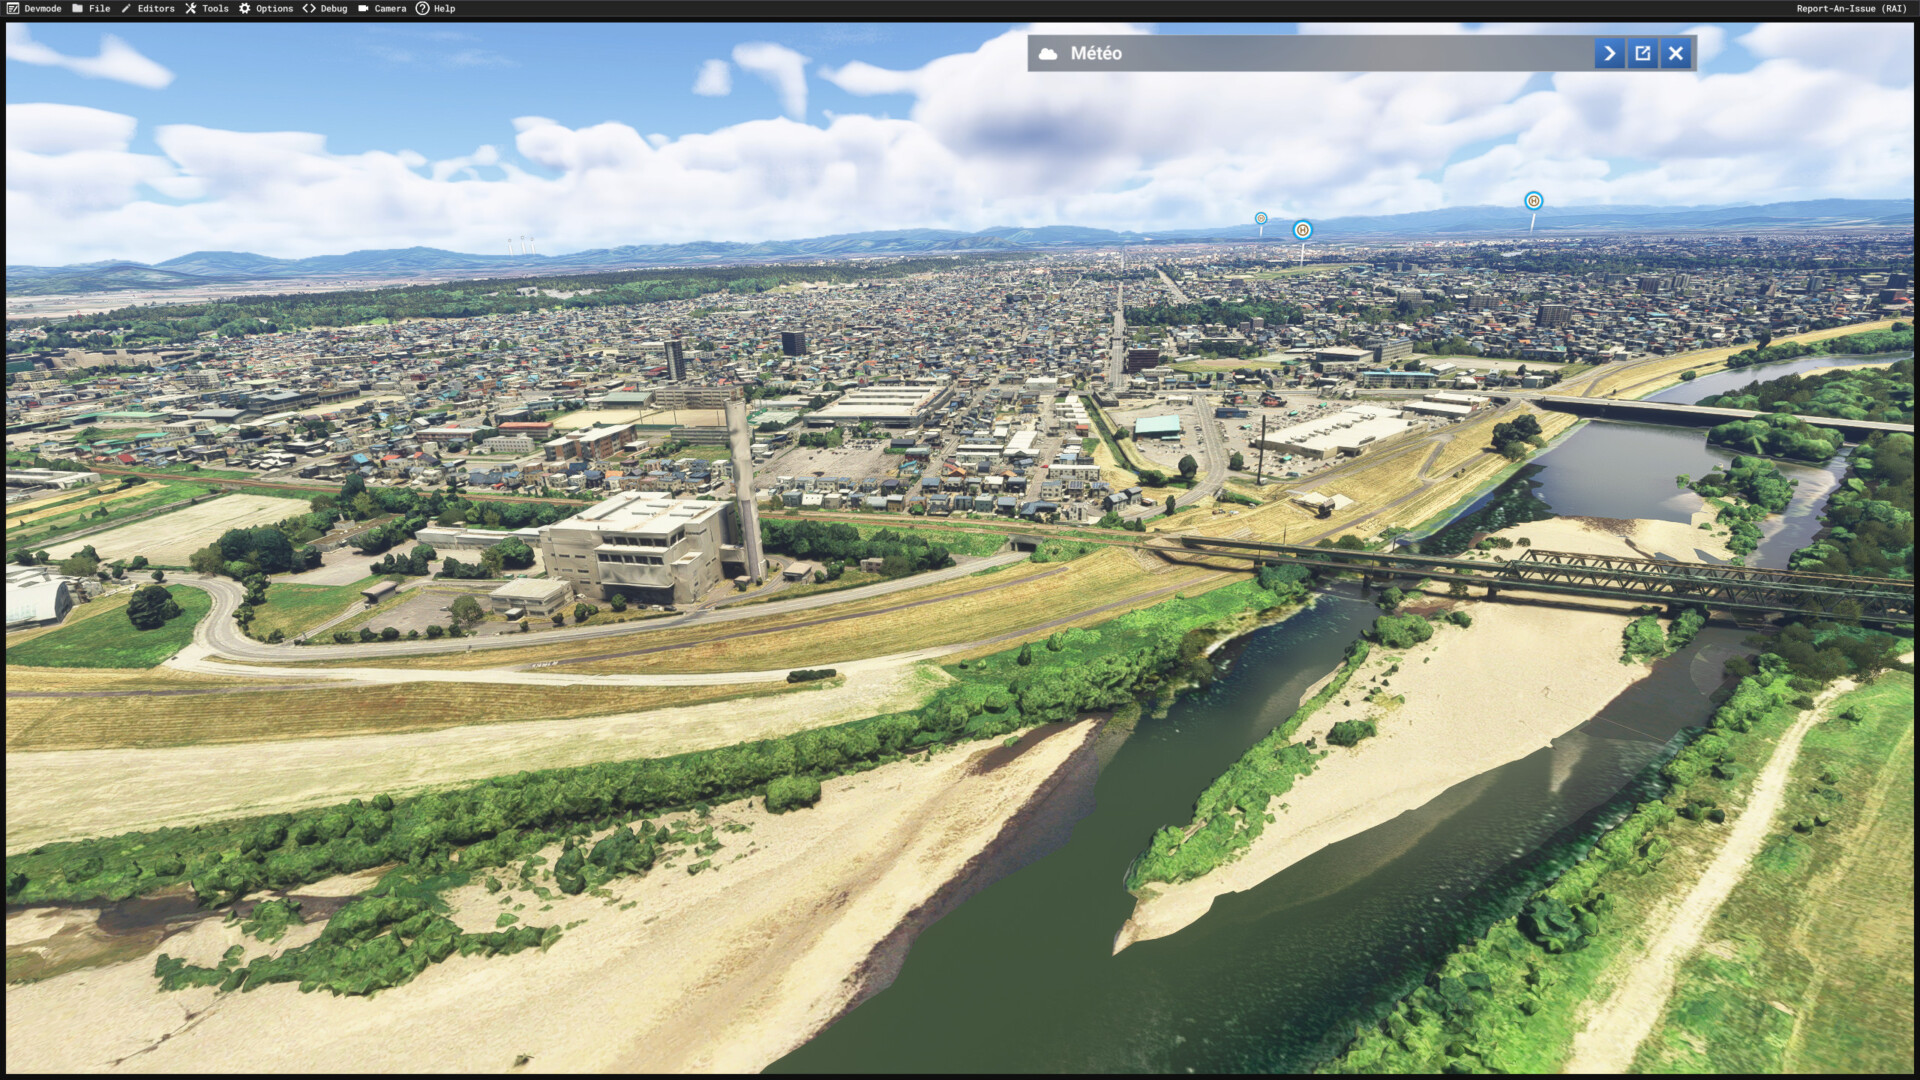This screenshot has height=1080, width=1920.
Task: Click the Help menu label text
Action: point(444,8)
